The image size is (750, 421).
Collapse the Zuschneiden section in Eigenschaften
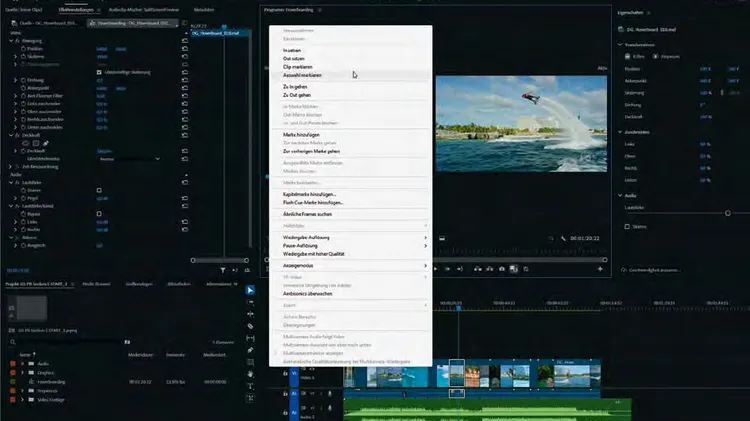(x=622, y=130)
